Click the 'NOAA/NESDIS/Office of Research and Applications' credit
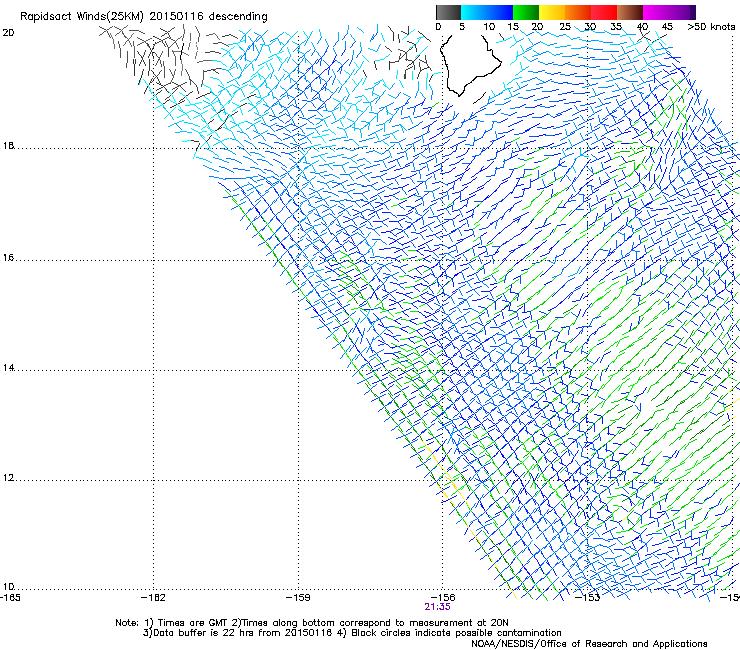 [589, 643]
